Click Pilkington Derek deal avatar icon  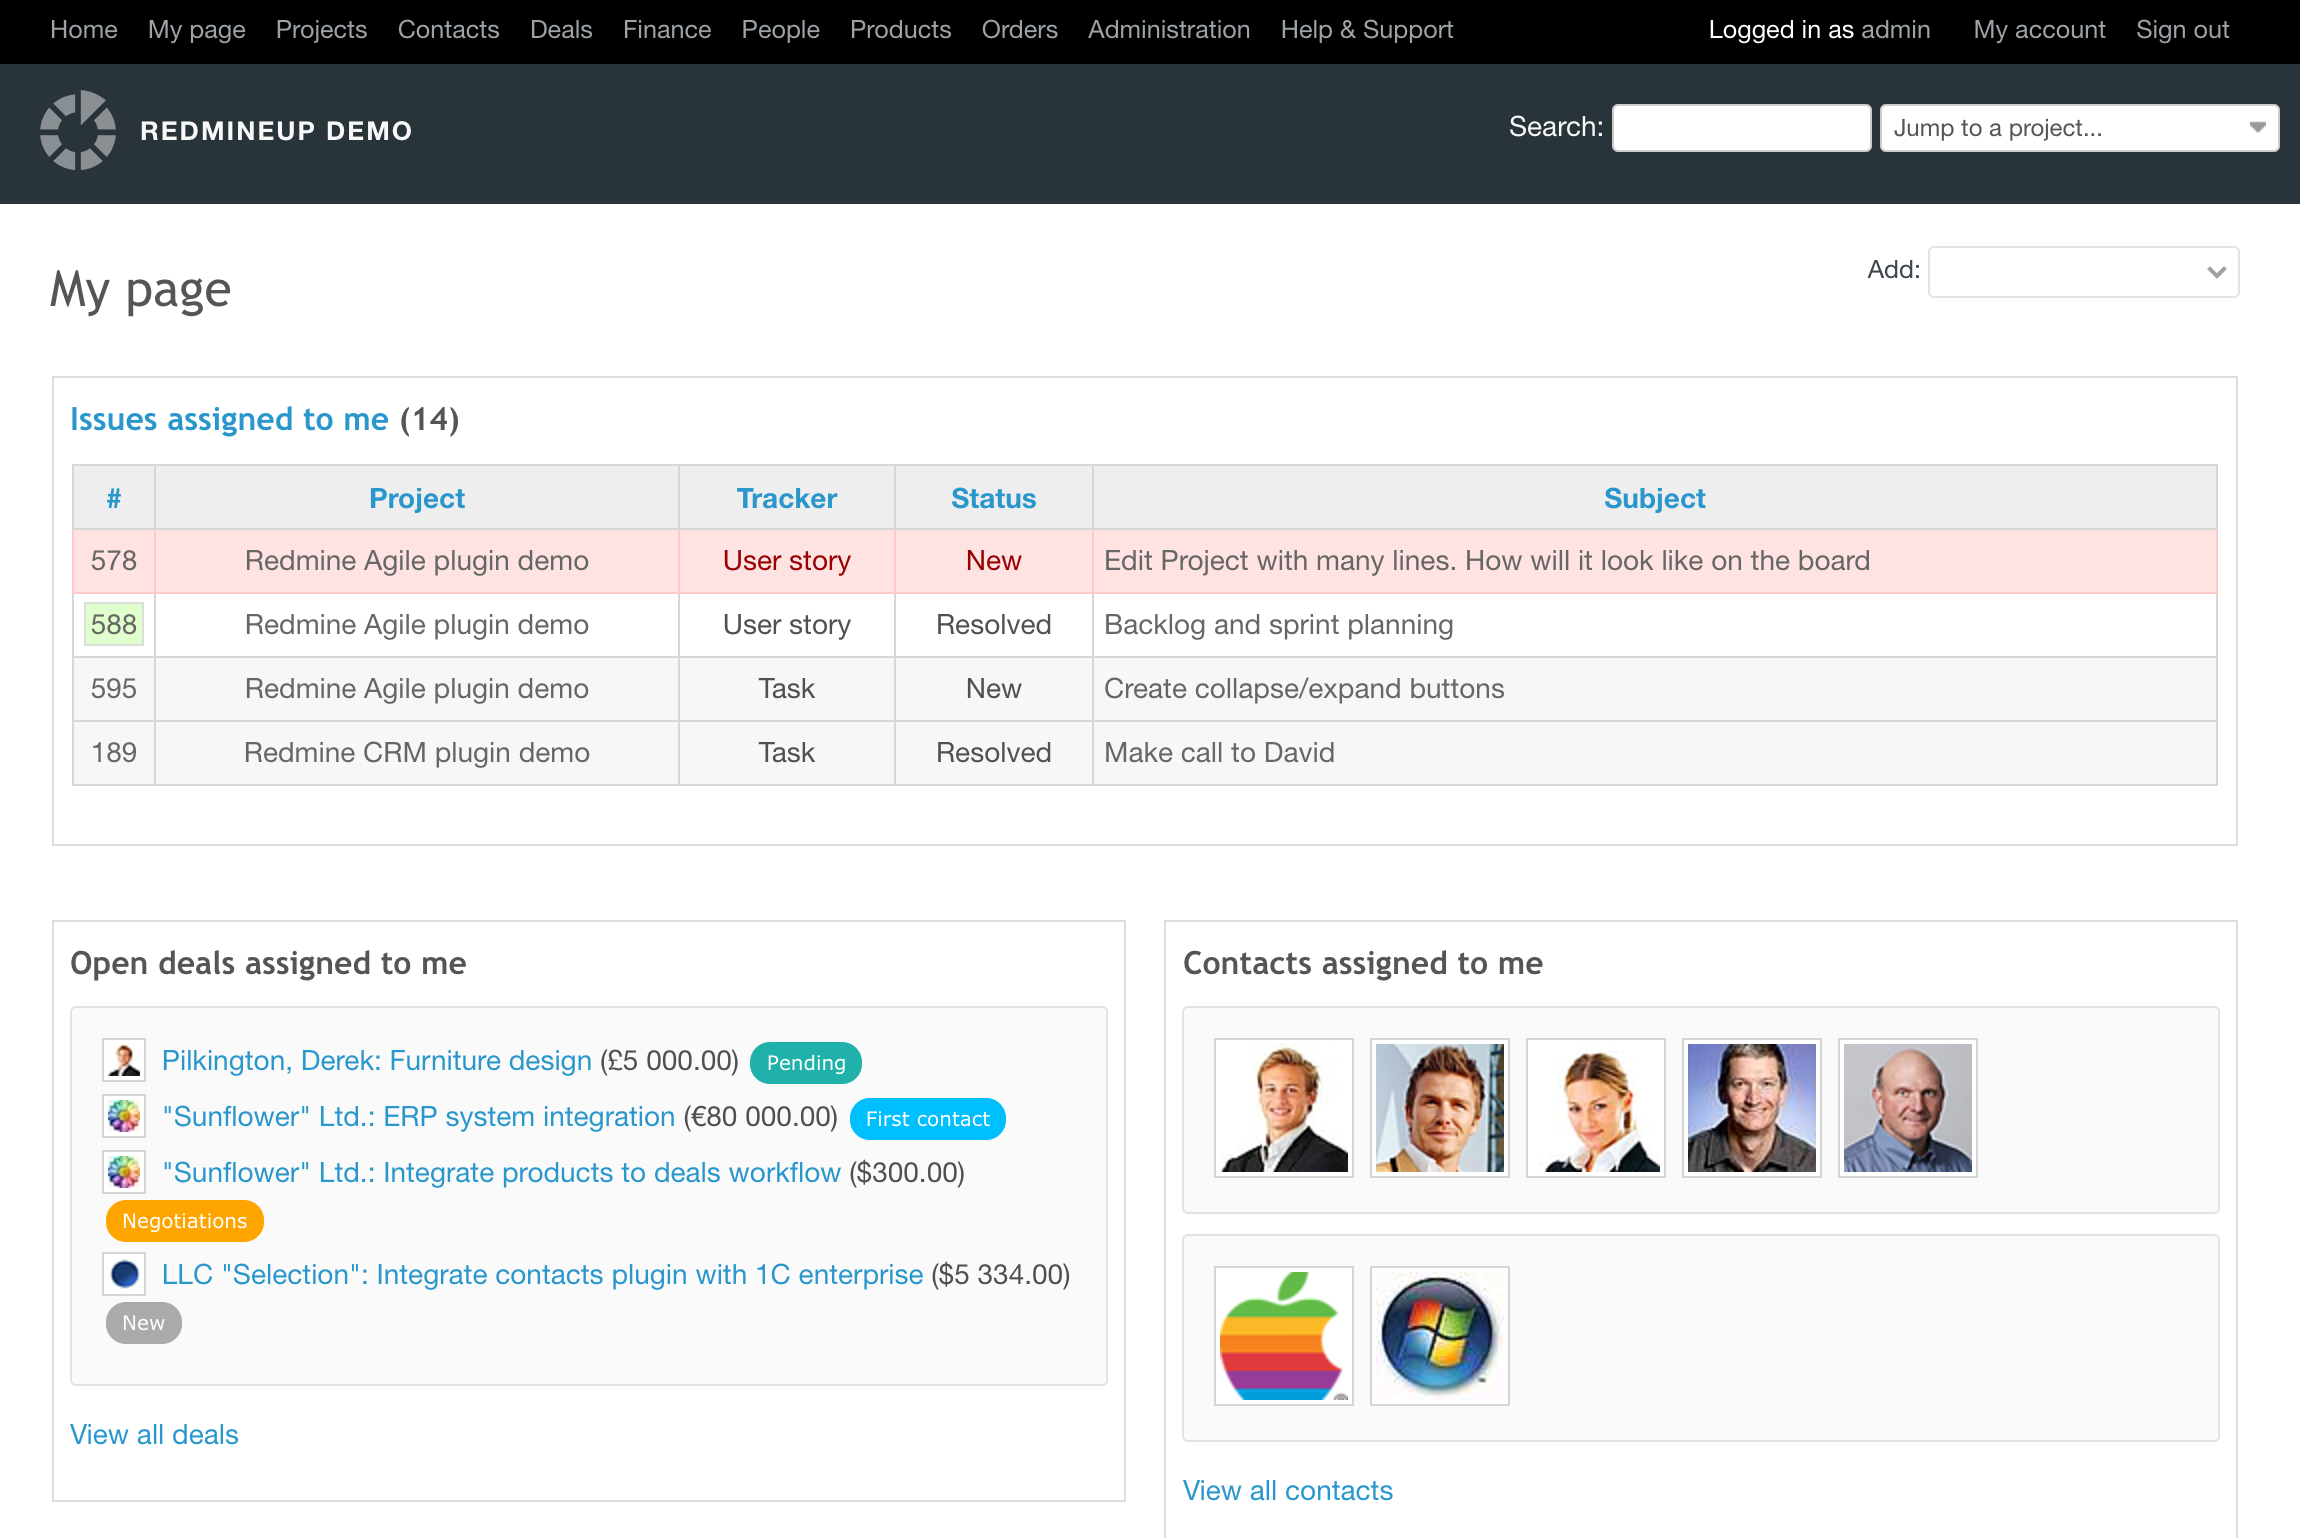pos(125,1060)
